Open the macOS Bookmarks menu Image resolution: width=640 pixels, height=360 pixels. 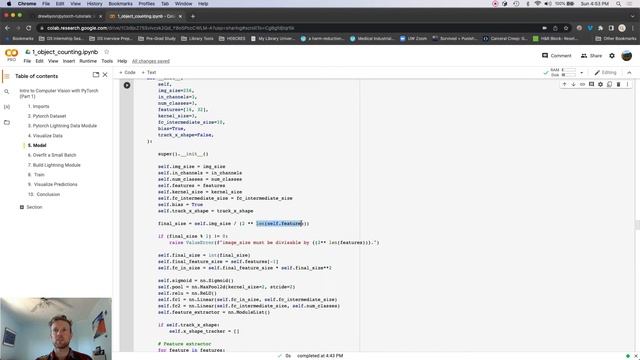point(120,4)
